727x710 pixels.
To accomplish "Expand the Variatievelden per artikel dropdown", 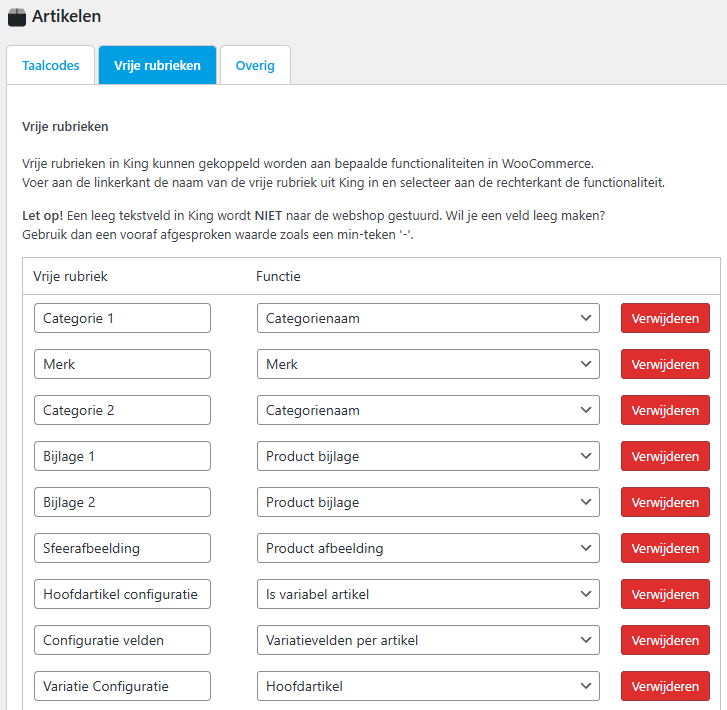I will pyautogui.click(x=428, y=640).
